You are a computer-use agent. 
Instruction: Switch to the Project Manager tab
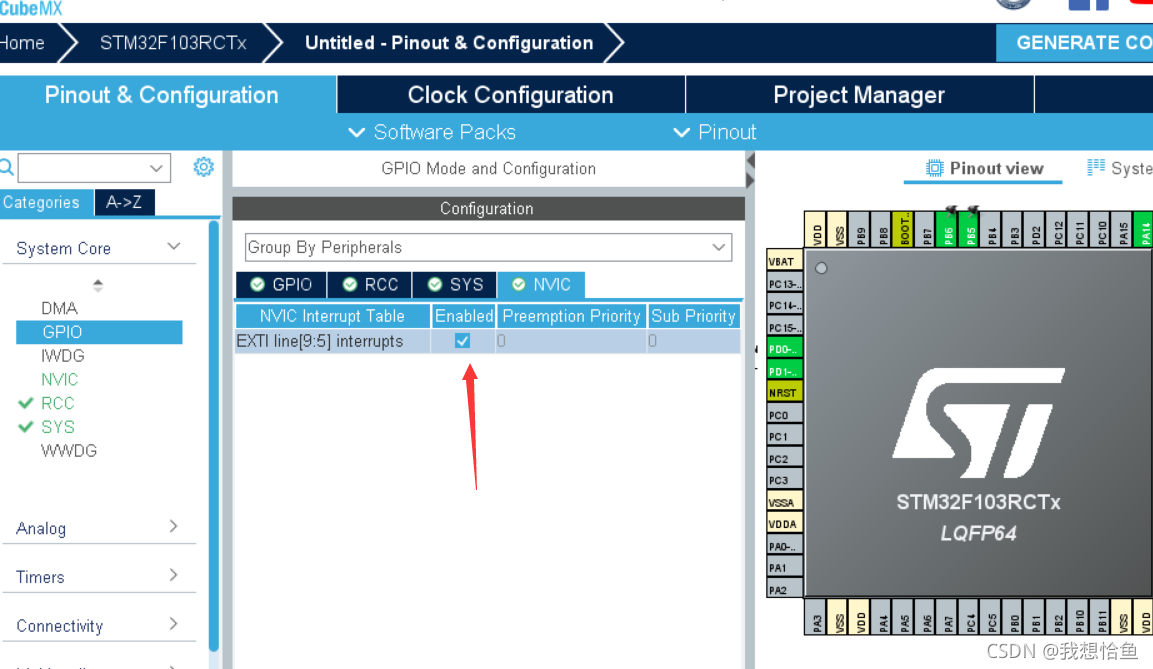tap(860, 95)
